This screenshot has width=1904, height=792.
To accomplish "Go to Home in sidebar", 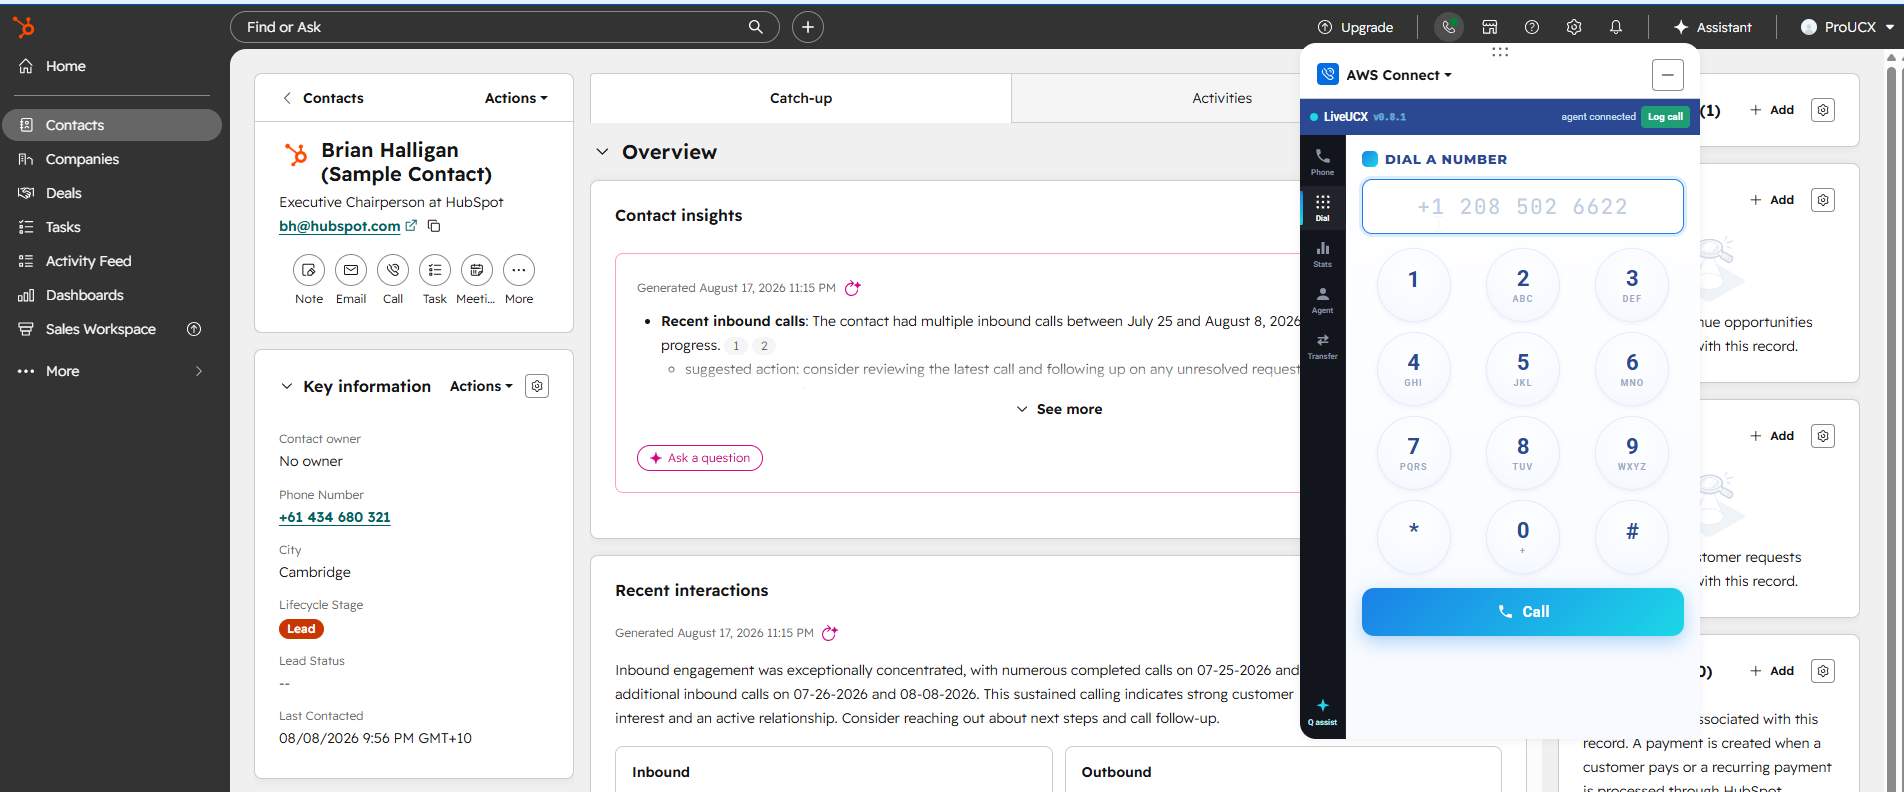I will point(112,66).
